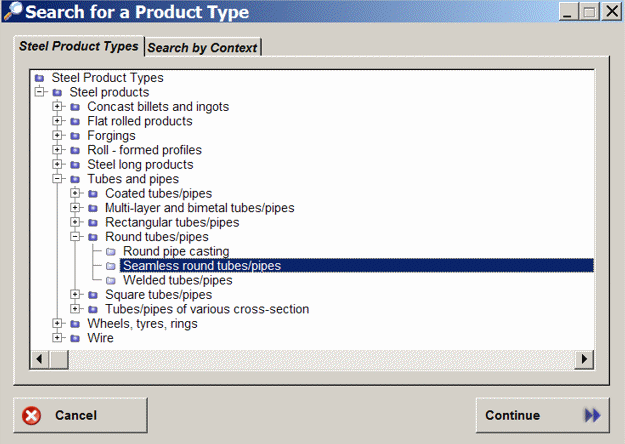Expand the Coated tubes/pipes node

point(76,194)
